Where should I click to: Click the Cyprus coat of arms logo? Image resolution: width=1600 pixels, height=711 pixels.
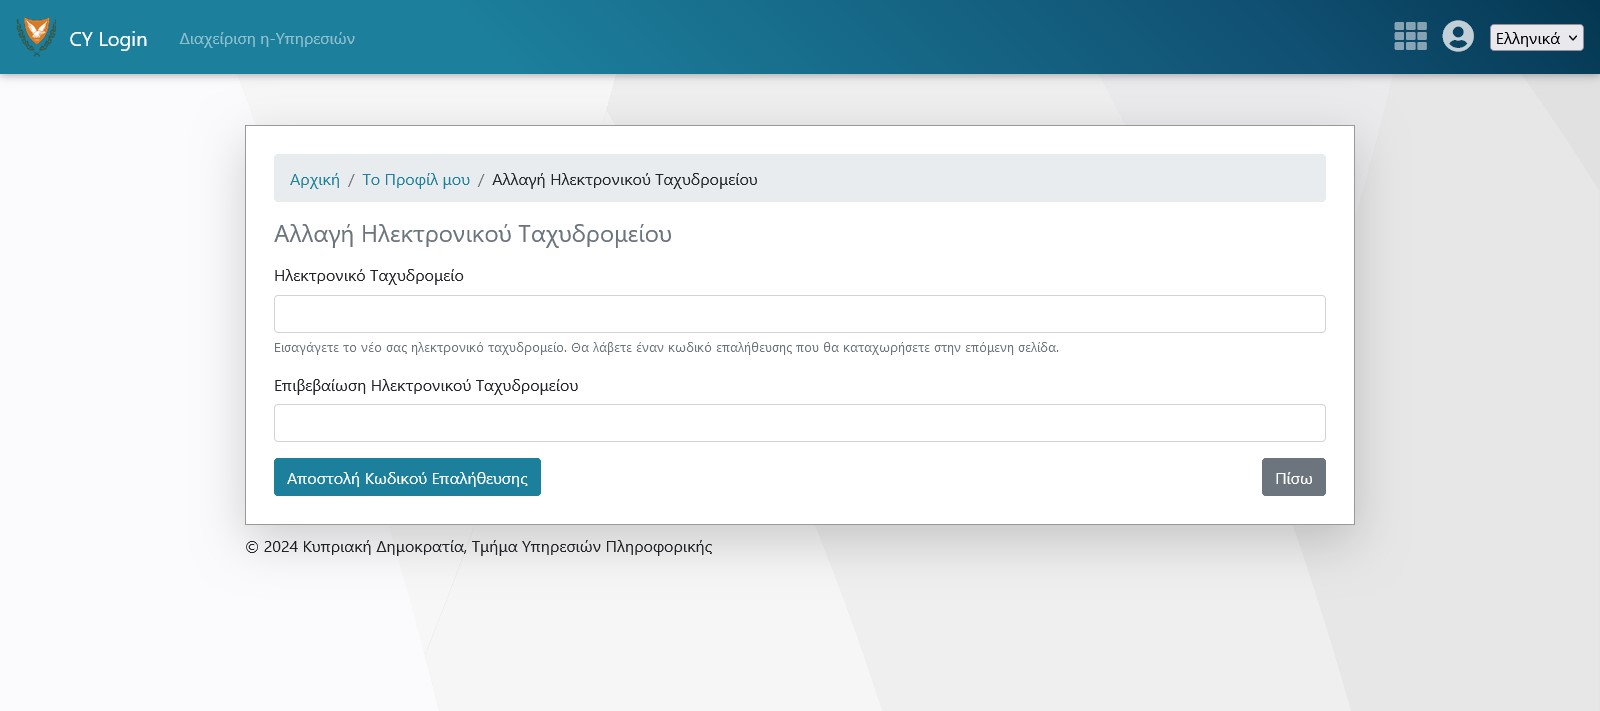(36, 37)
